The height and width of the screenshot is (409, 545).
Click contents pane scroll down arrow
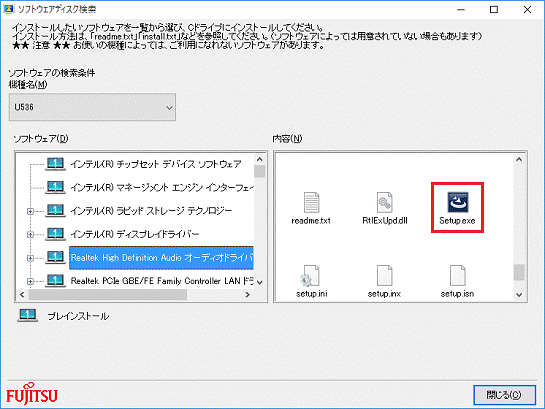(x=519, y=295)
